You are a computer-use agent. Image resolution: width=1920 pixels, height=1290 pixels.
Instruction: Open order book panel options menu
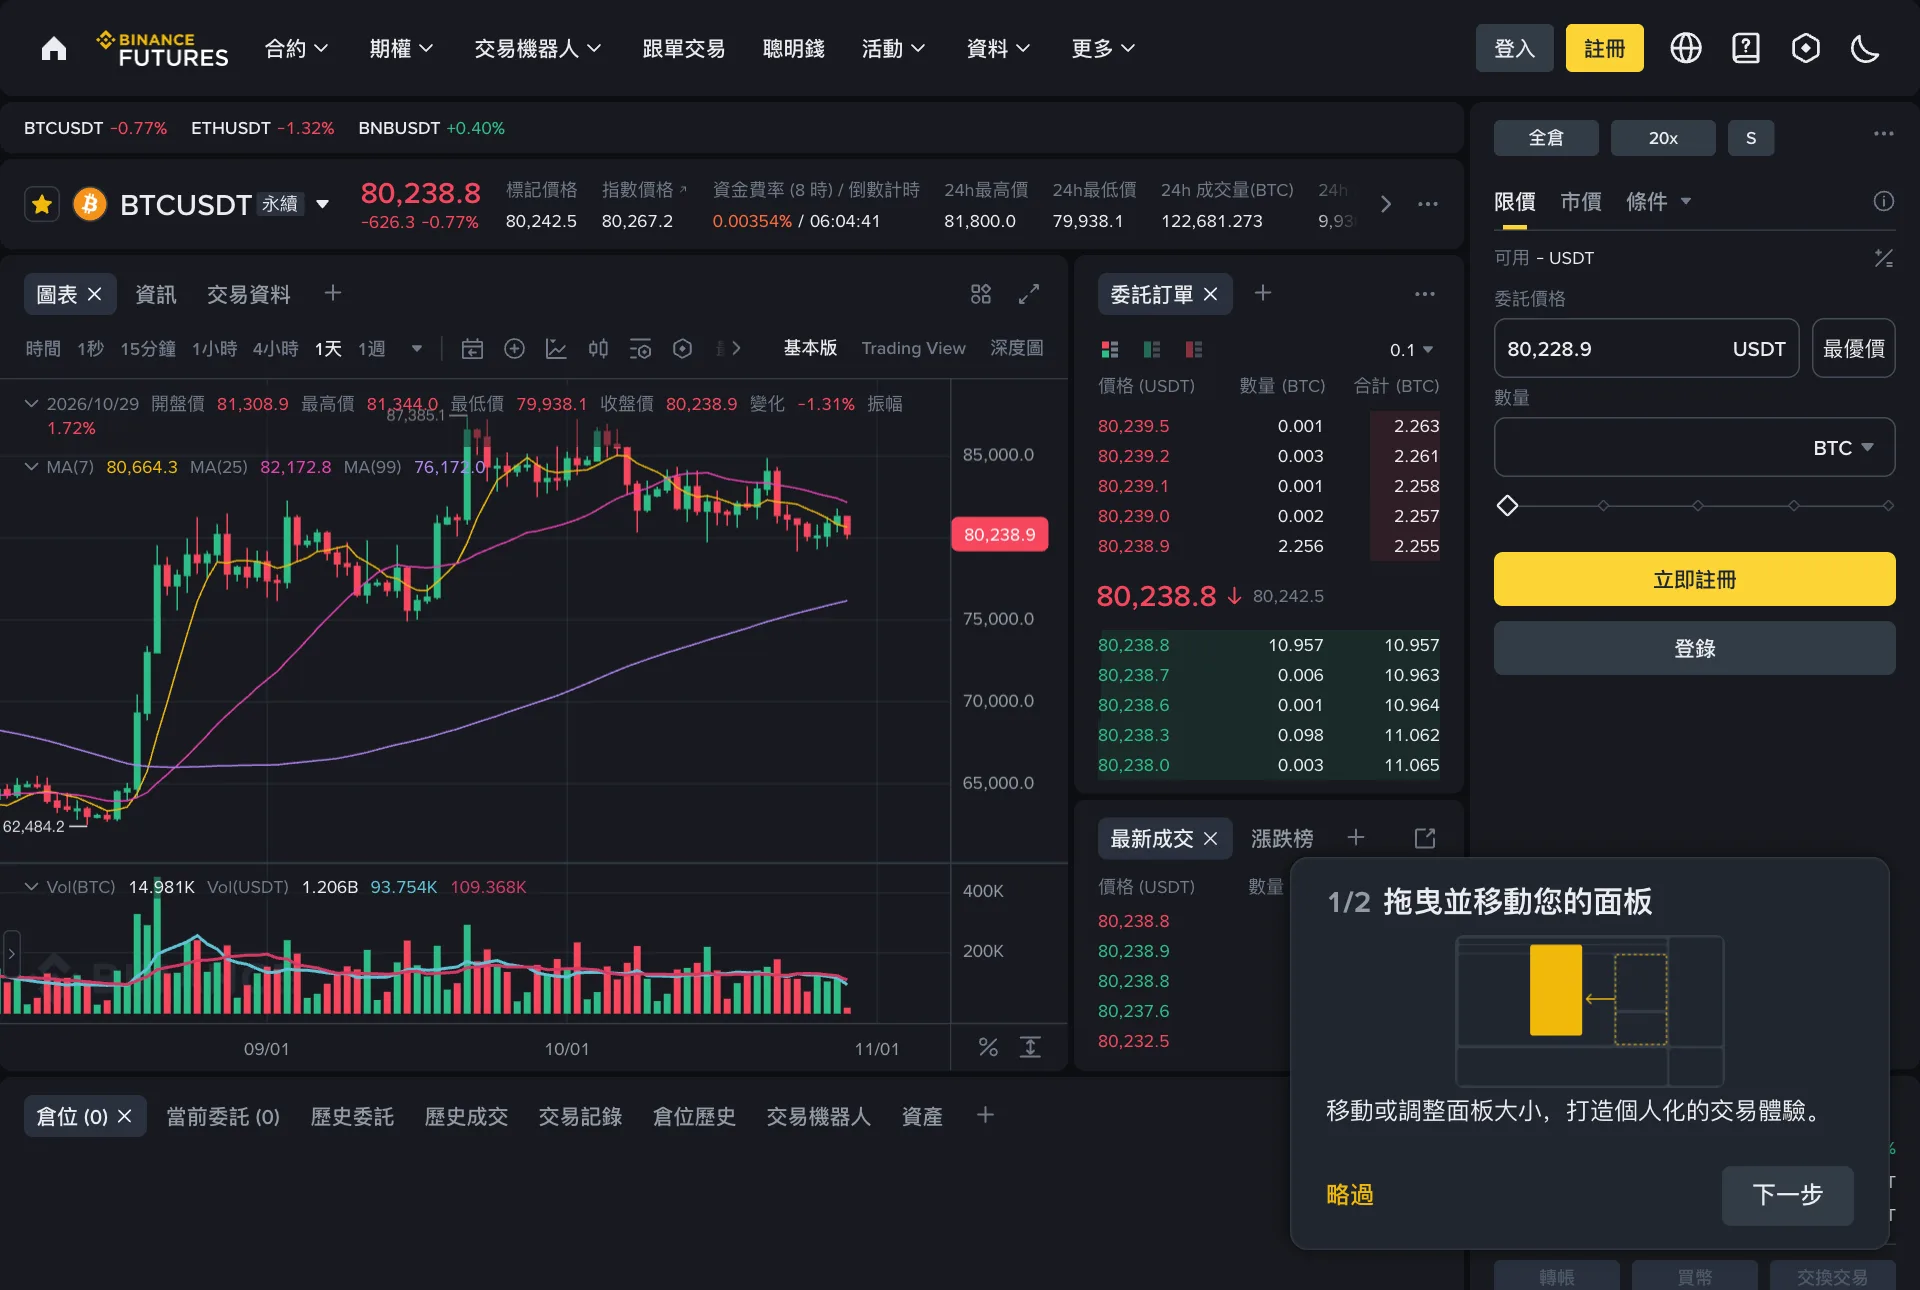1425,294
